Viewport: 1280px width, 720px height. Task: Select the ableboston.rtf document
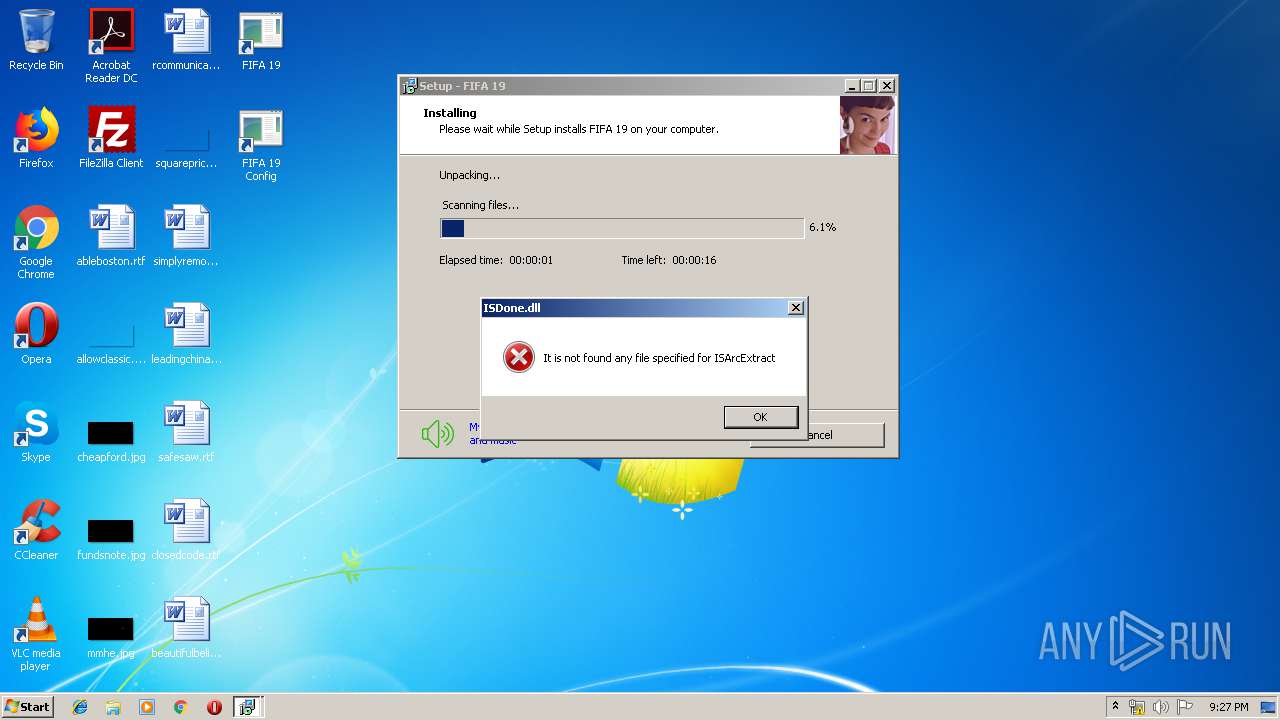[111, 236]
